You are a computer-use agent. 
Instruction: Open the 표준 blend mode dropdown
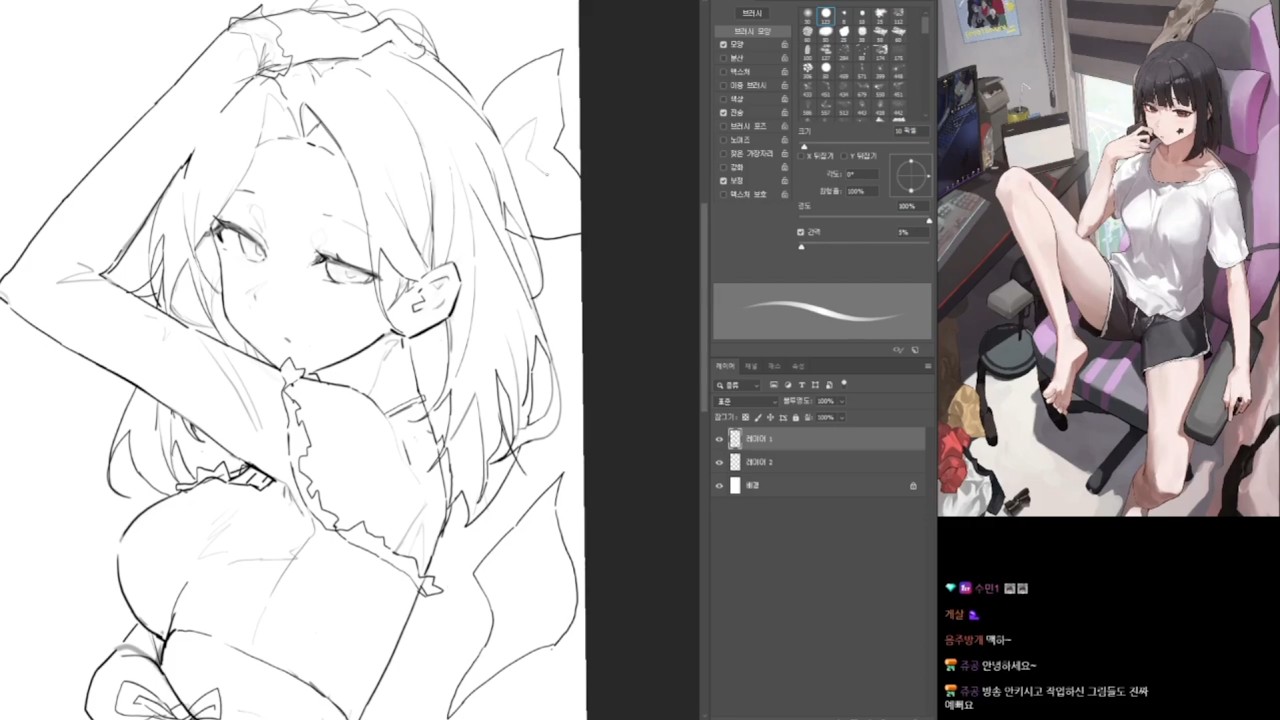tap(746, 401)
